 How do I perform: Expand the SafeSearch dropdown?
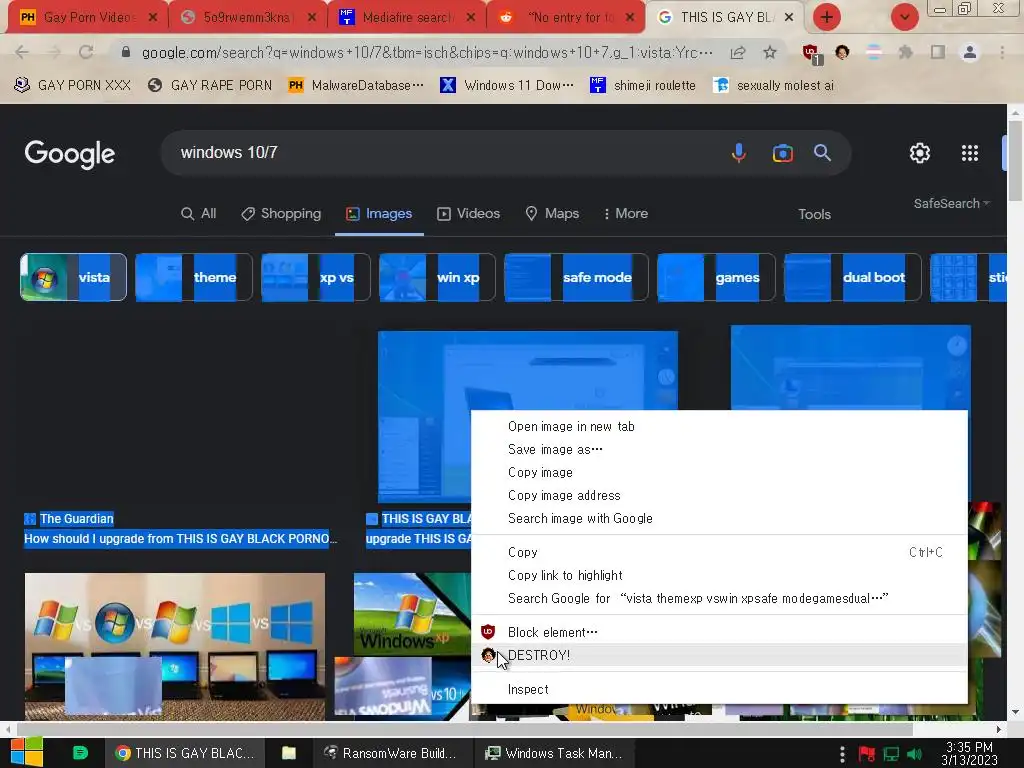tap(952, 204)
